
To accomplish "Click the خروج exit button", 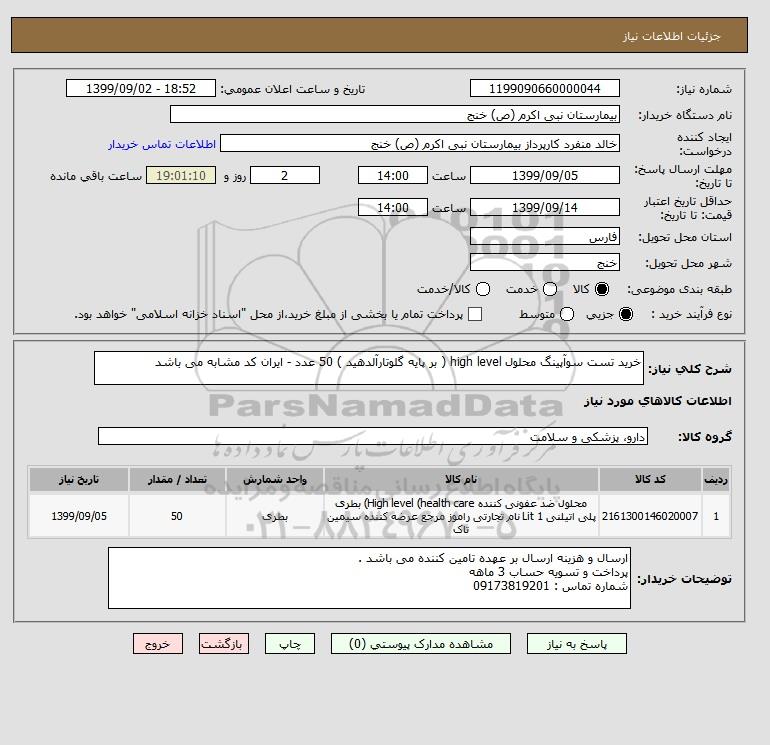I will [x=158, y=644].
